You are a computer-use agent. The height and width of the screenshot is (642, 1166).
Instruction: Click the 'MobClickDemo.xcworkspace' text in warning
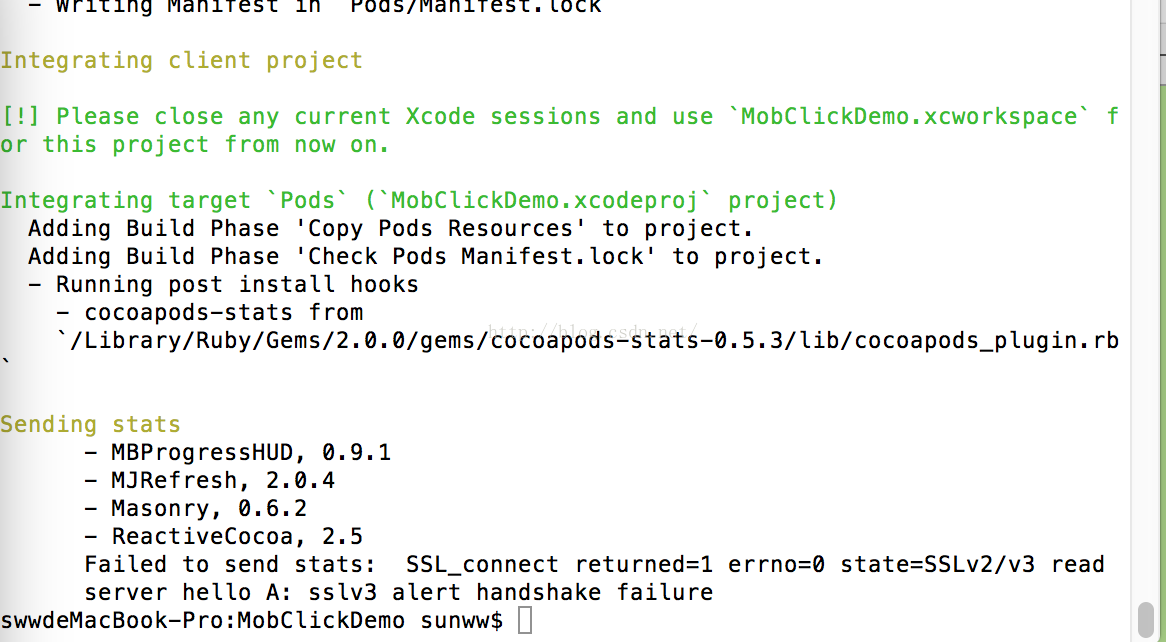908,117
